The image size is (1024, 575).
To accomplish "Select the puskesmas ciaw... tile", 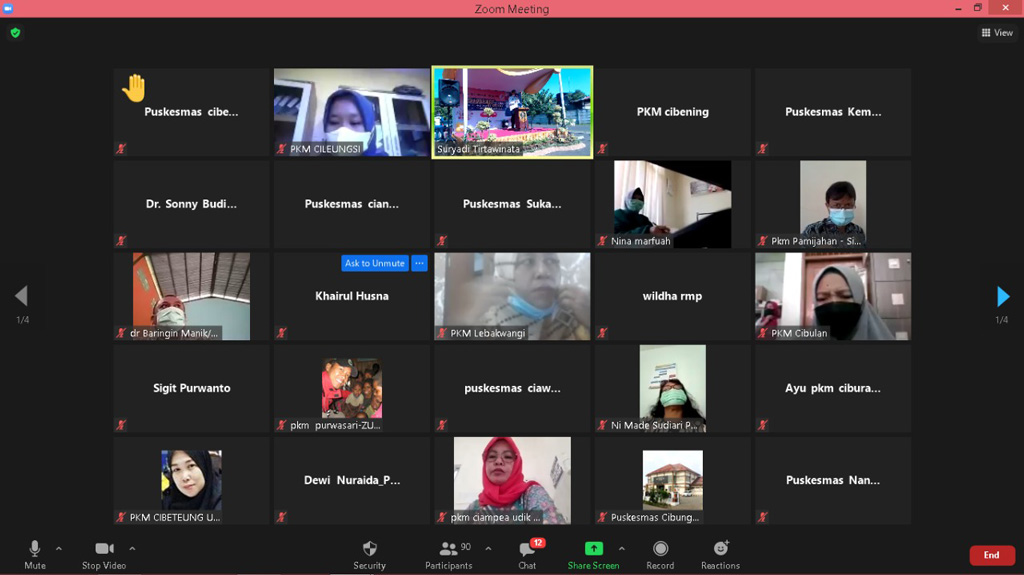I will point(513,389).
